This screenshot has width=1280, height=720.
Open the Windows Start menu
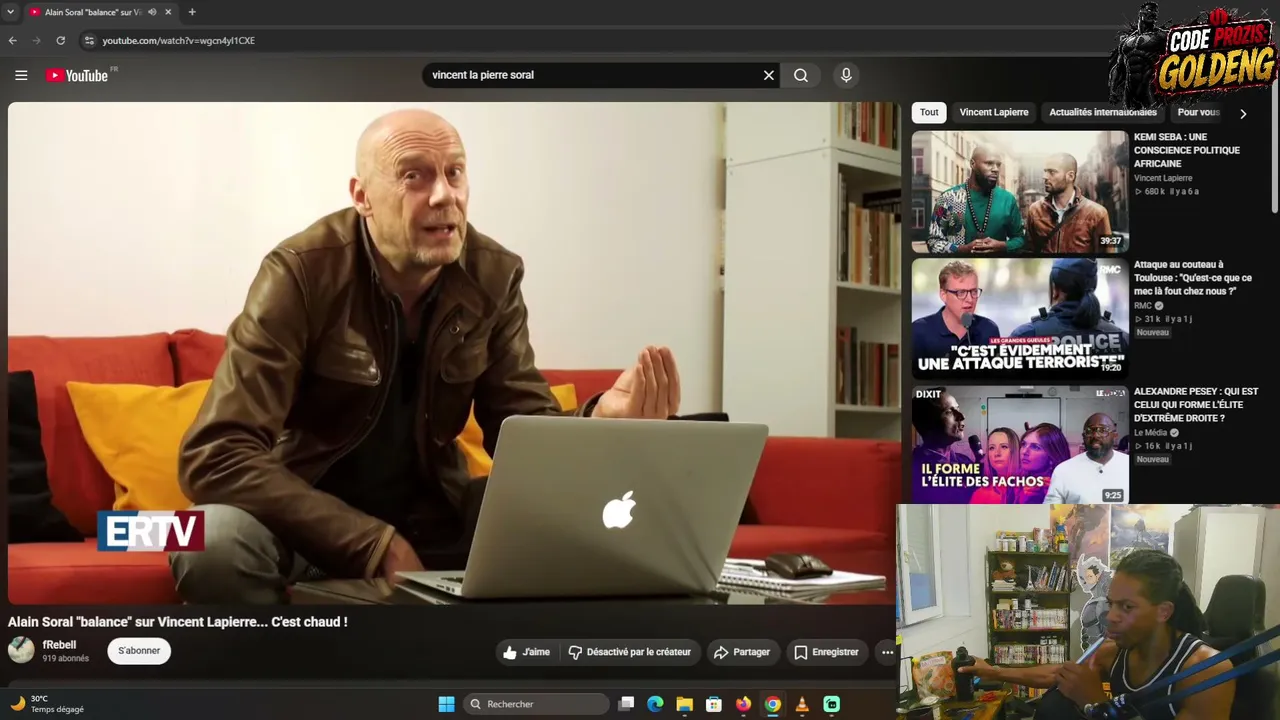pos(446,704)
